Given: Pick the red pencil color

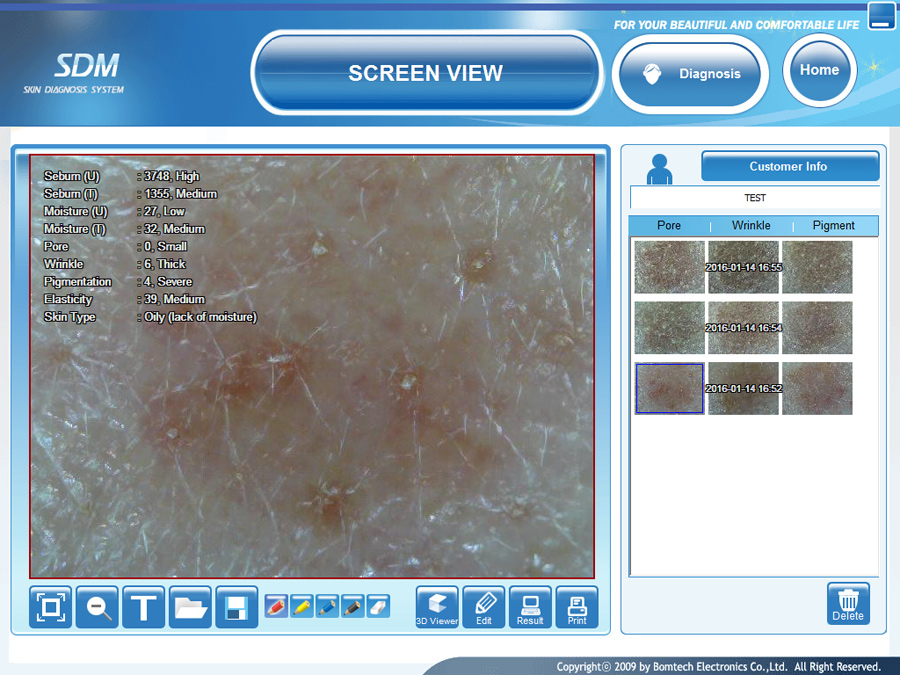Looking at the screenshot, I should pyautogui.click(x=276, y=606).
